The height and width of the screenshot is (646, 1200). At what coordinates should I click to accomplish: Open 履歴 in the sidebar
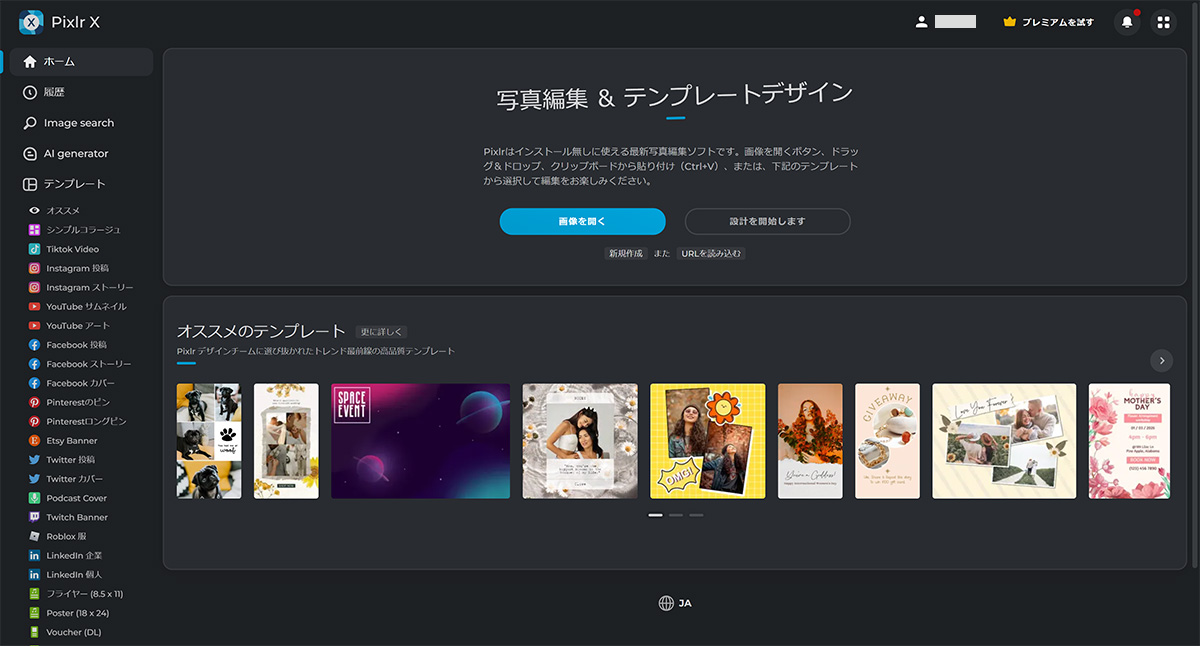(53, 92)
